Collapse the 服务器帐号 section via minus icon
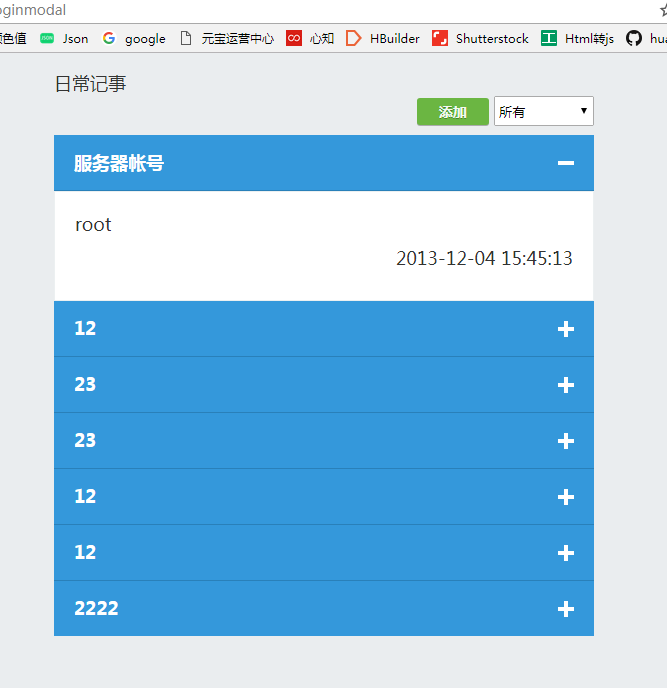 [x=566, y=163]
